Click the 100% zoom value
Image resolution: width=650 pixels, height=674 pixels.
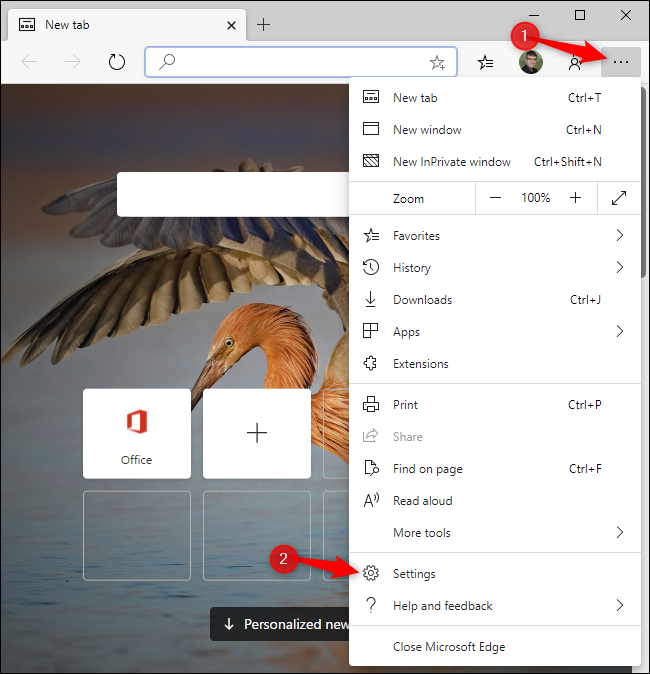tap(536, 198)
